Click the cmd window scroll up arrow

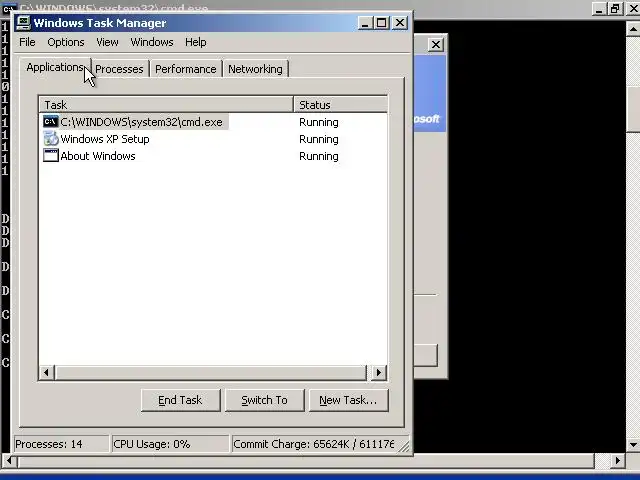633,29
